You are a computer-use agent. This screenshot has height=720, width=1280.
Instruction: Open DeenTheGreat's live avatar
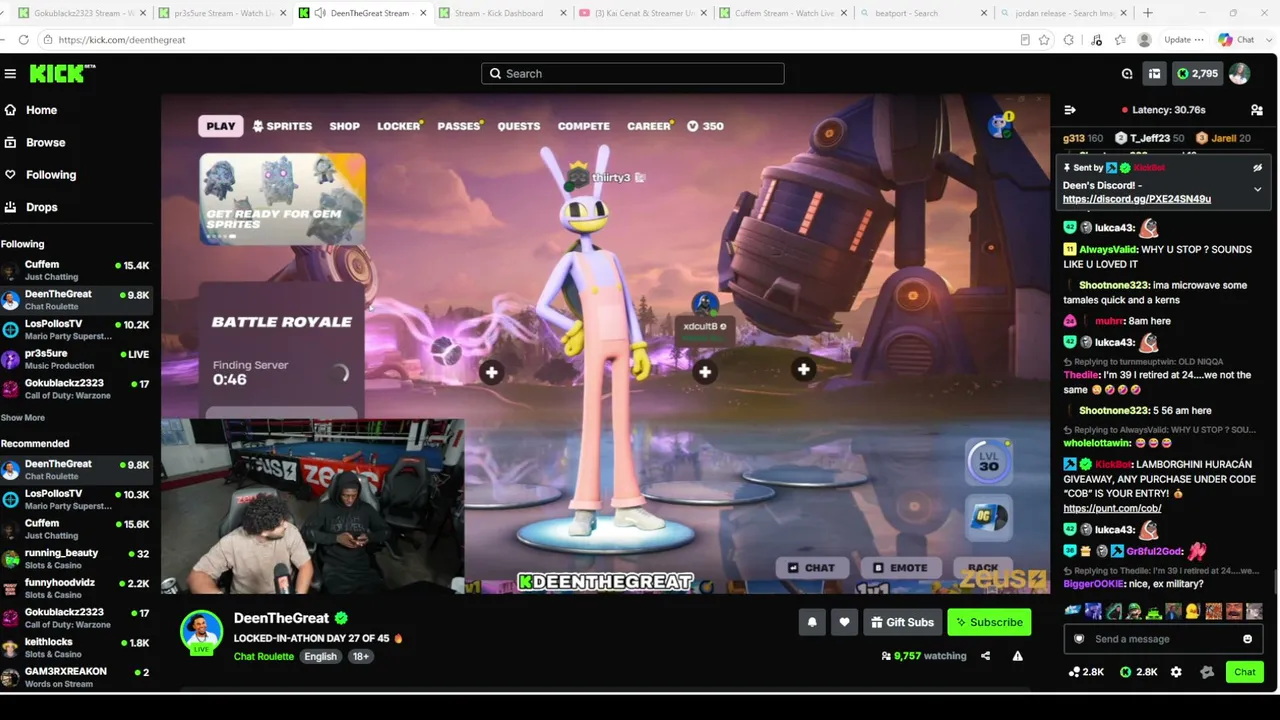[201, 632]
